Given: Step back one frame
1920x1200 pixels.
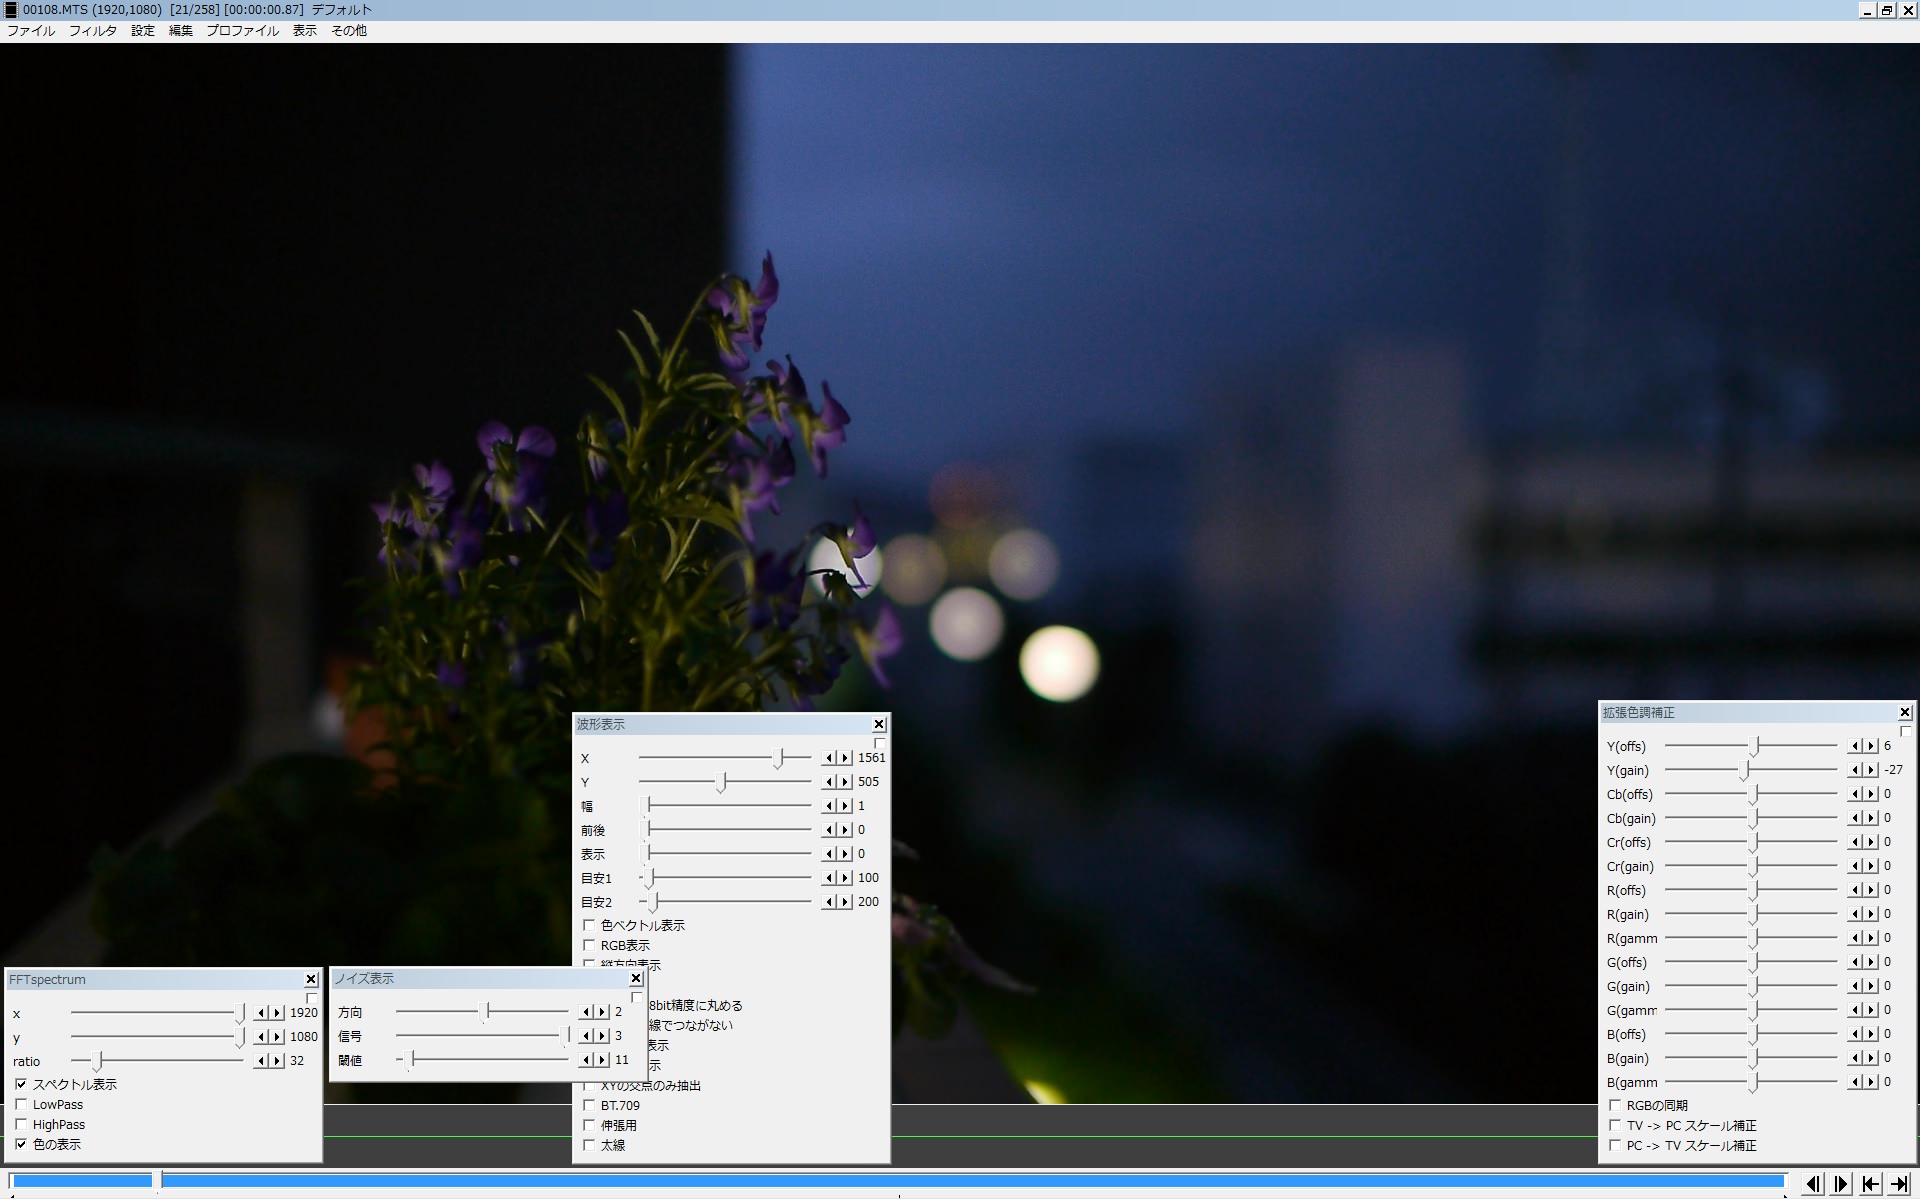Looking at the screenshot, I should pos(1812,1184).
